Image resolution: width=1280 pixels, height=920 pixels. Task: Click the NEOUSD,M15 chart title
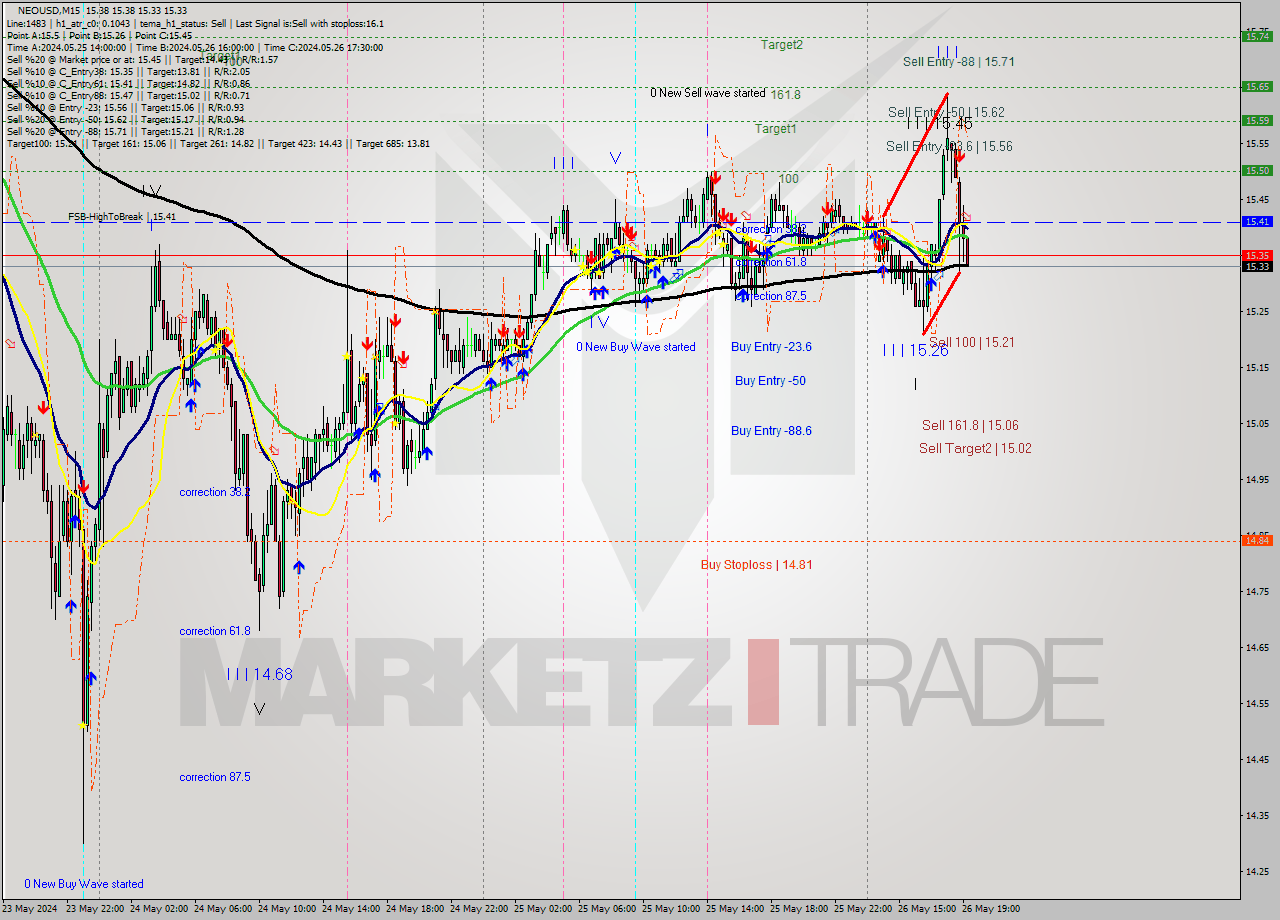pyautogui.click(x=49, y=10)
